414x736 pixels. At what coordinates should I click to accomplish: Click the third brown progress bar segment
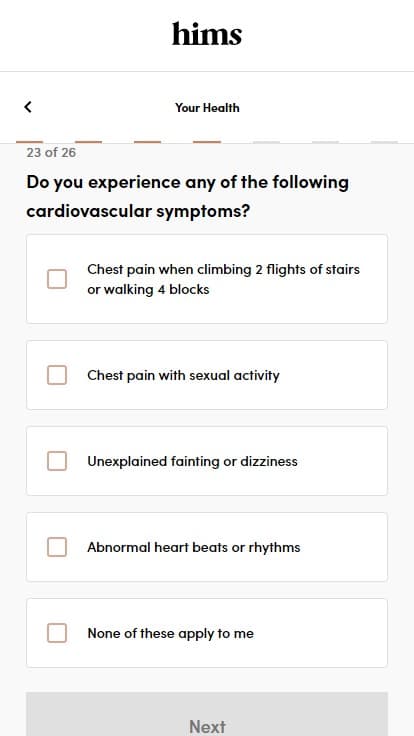point(147,142)
